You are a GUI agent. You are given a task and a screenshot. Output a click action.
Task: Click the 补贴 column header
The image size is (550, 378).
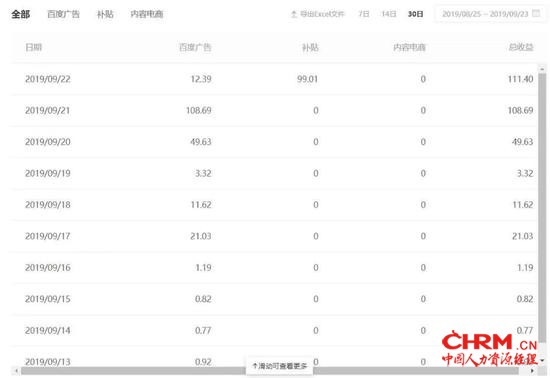click(x=310, y=47)
